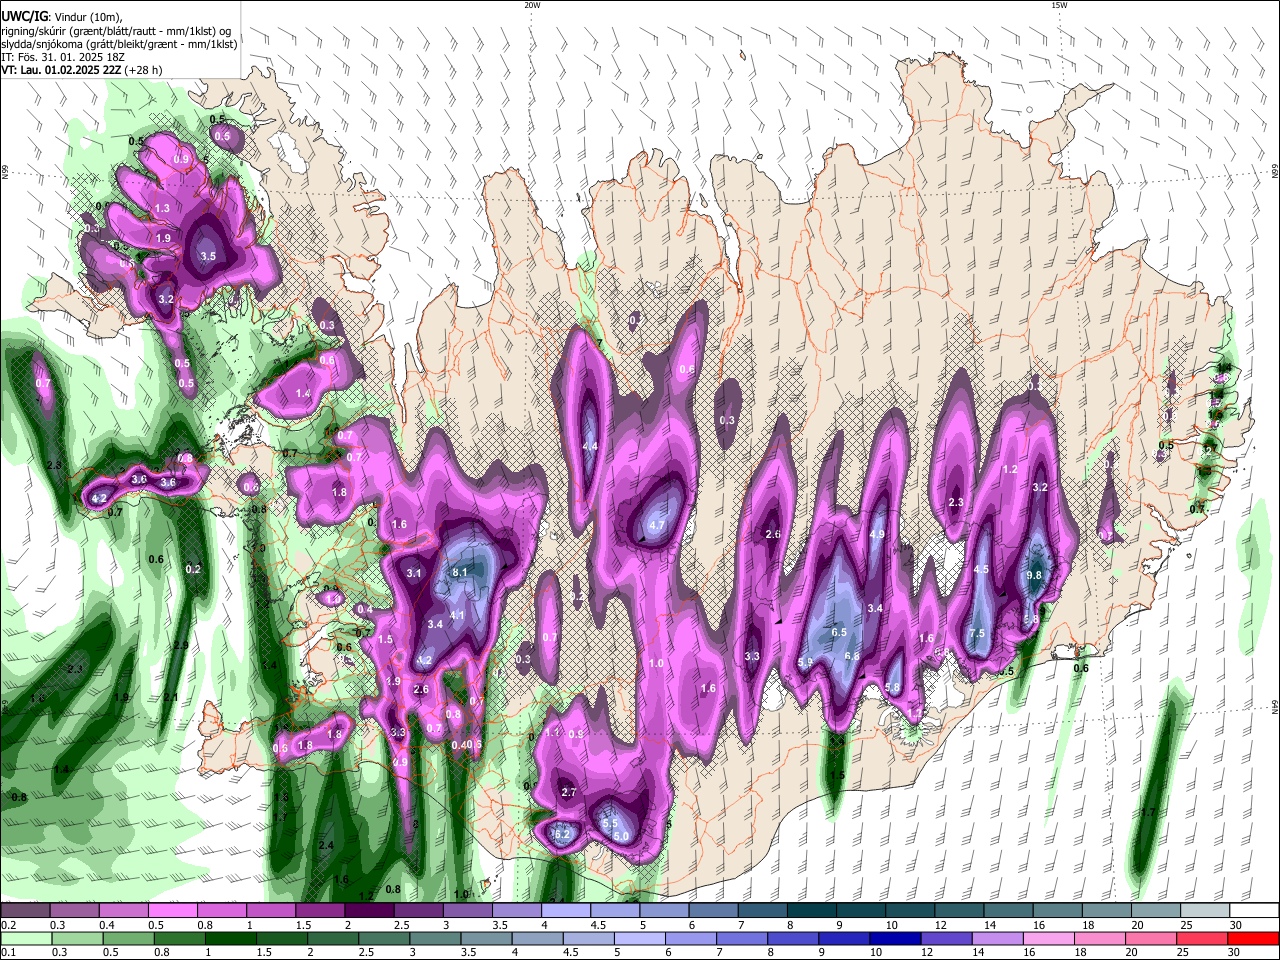Click the 1.3 value label in the Westfjords
Viewport: 1280px width, 960px height.
coord(162,207)
